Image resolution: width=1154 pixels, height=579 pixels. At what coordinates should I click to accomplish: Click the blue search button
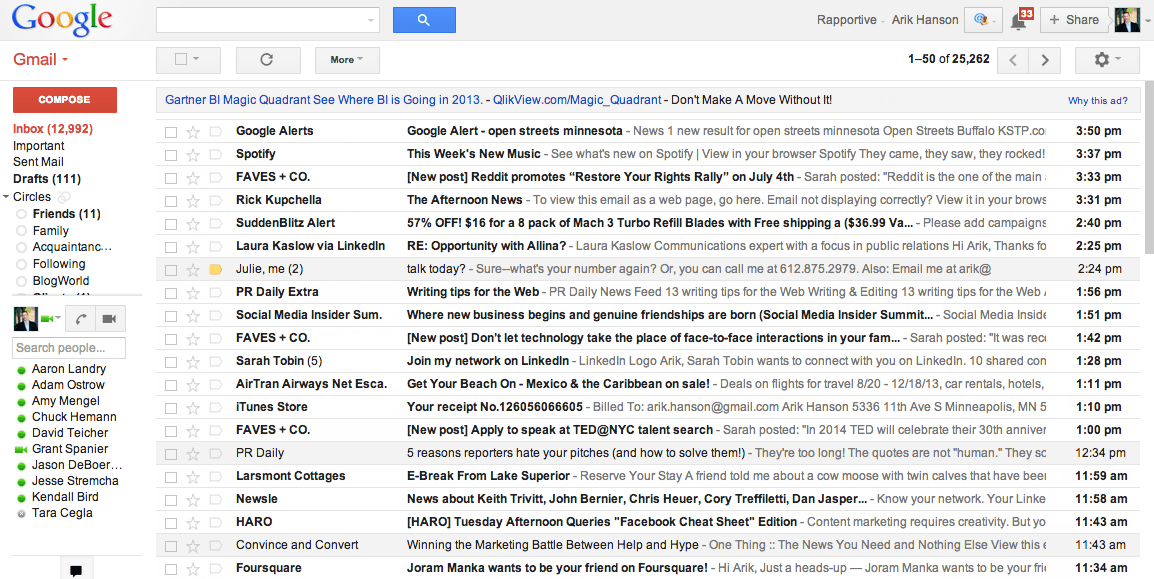click(x=424, y=20)
